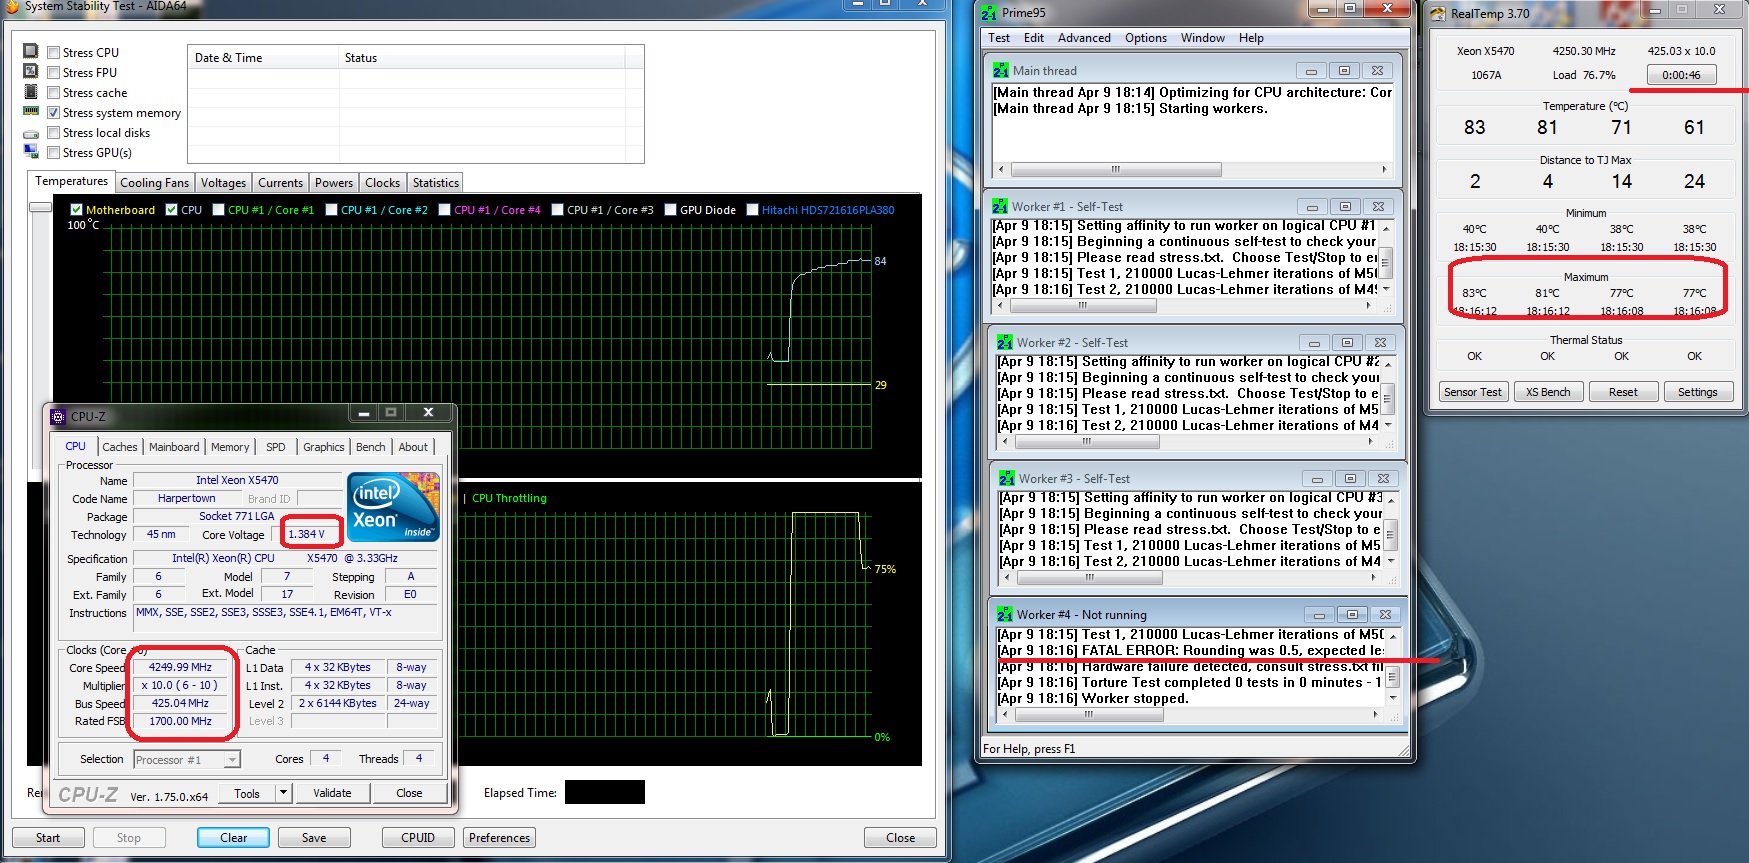Enable the Stress FPU checkbox
Screen dimensions: 1749x863
pos(54,72)
